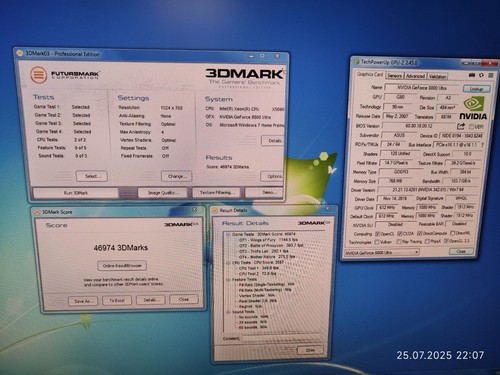Click the Comment input field
This screenshot has height=375, width=500.
pyautogui.click(x=282, y=339)
